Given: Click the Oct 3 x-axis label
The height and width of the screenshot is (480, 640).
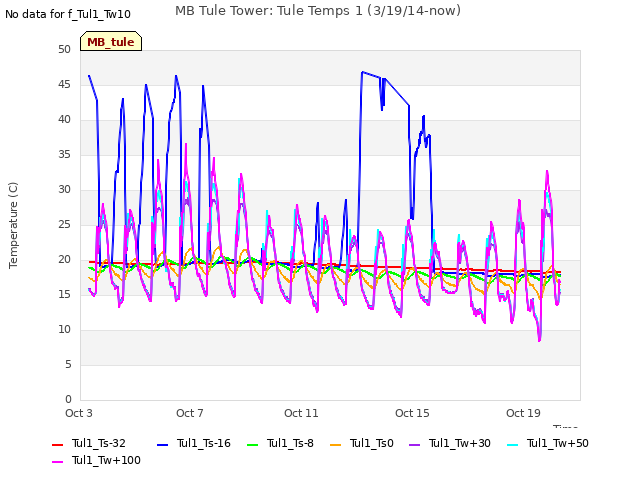Looking at the screenshot, I should coord(79,413).
